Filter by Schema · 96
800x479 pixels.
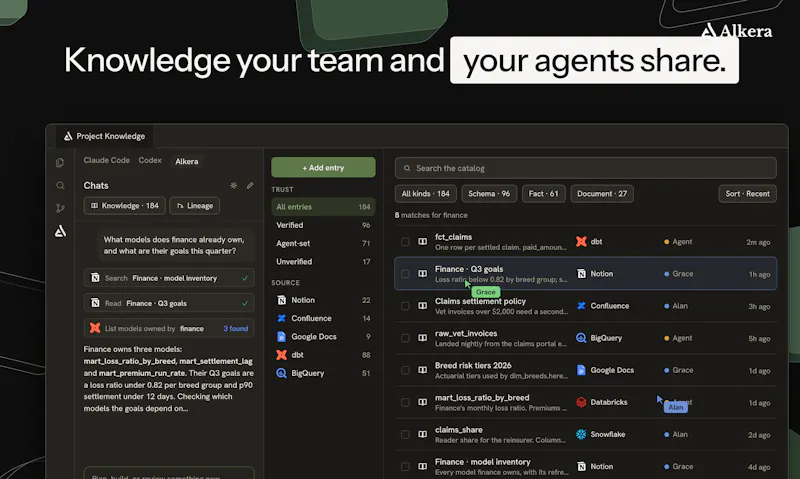pos(489,194)
